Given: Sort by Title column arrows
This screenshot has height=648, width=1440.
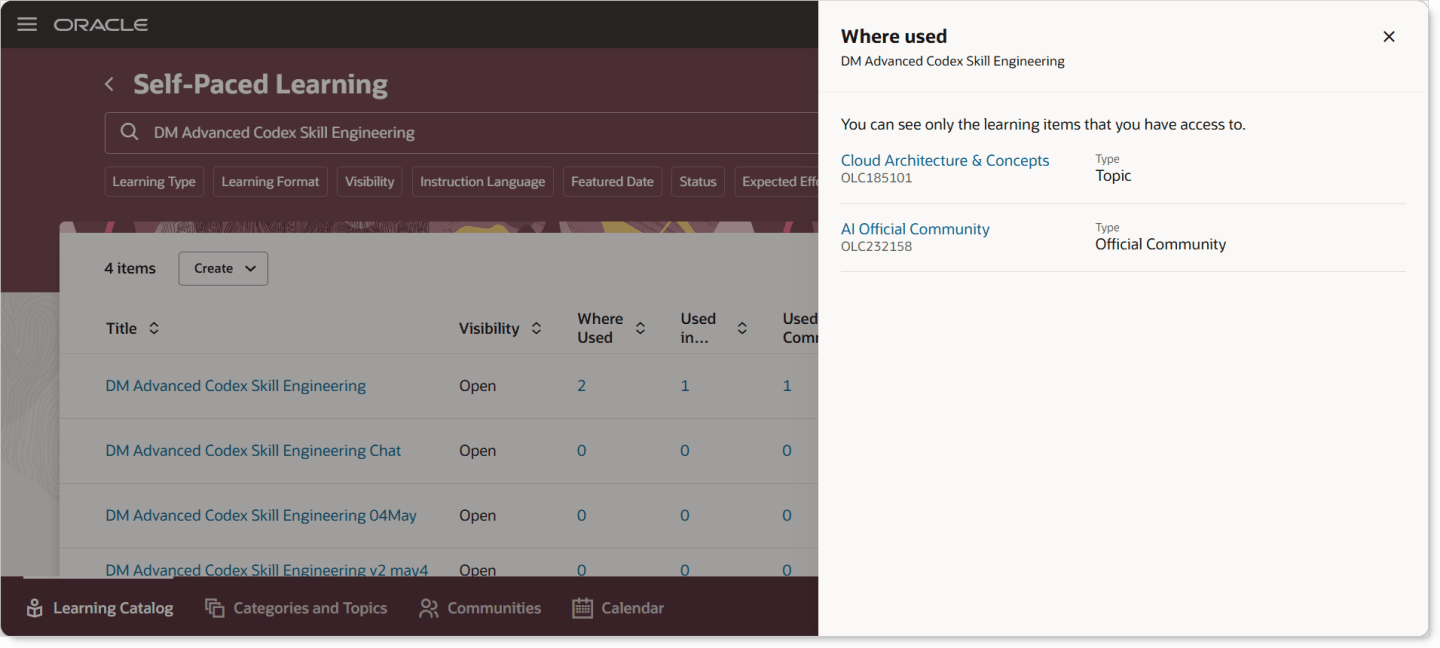Looking at the screenshot, I should (x=154, y=328).
